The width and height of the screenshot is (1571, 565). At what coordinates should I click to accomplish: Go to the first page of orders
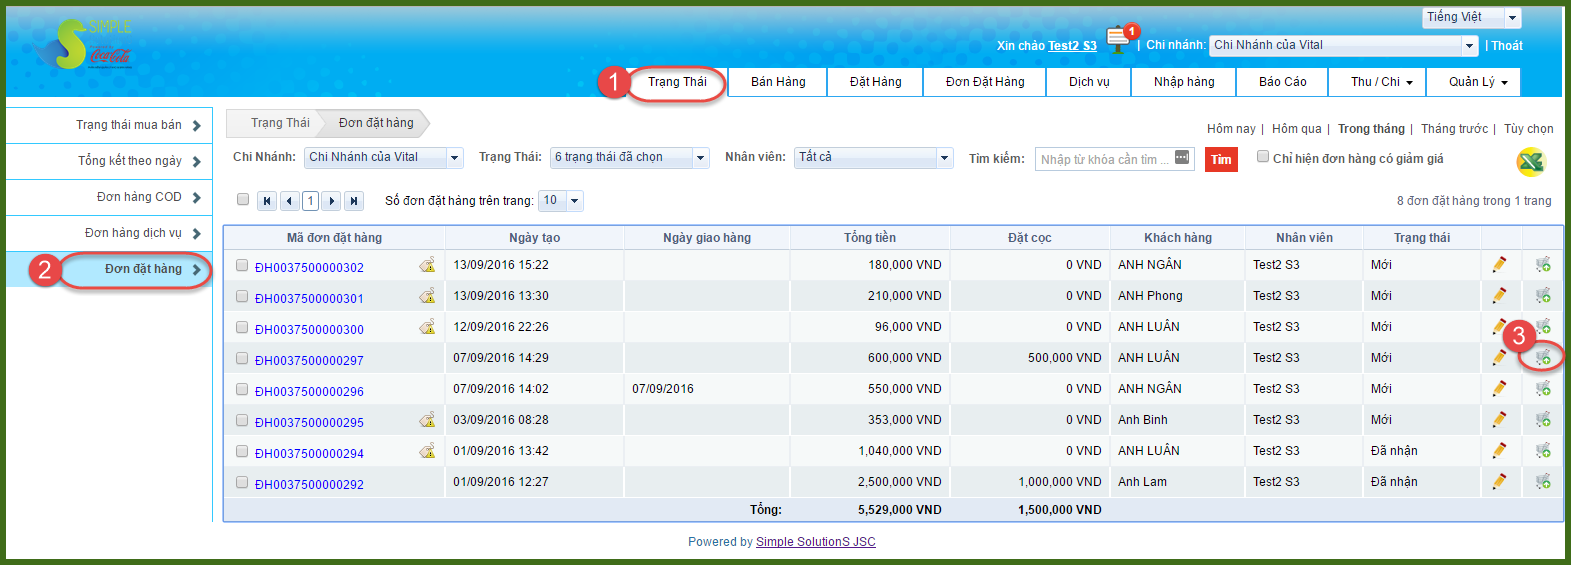pyautogui.click(x=267, y=201)
